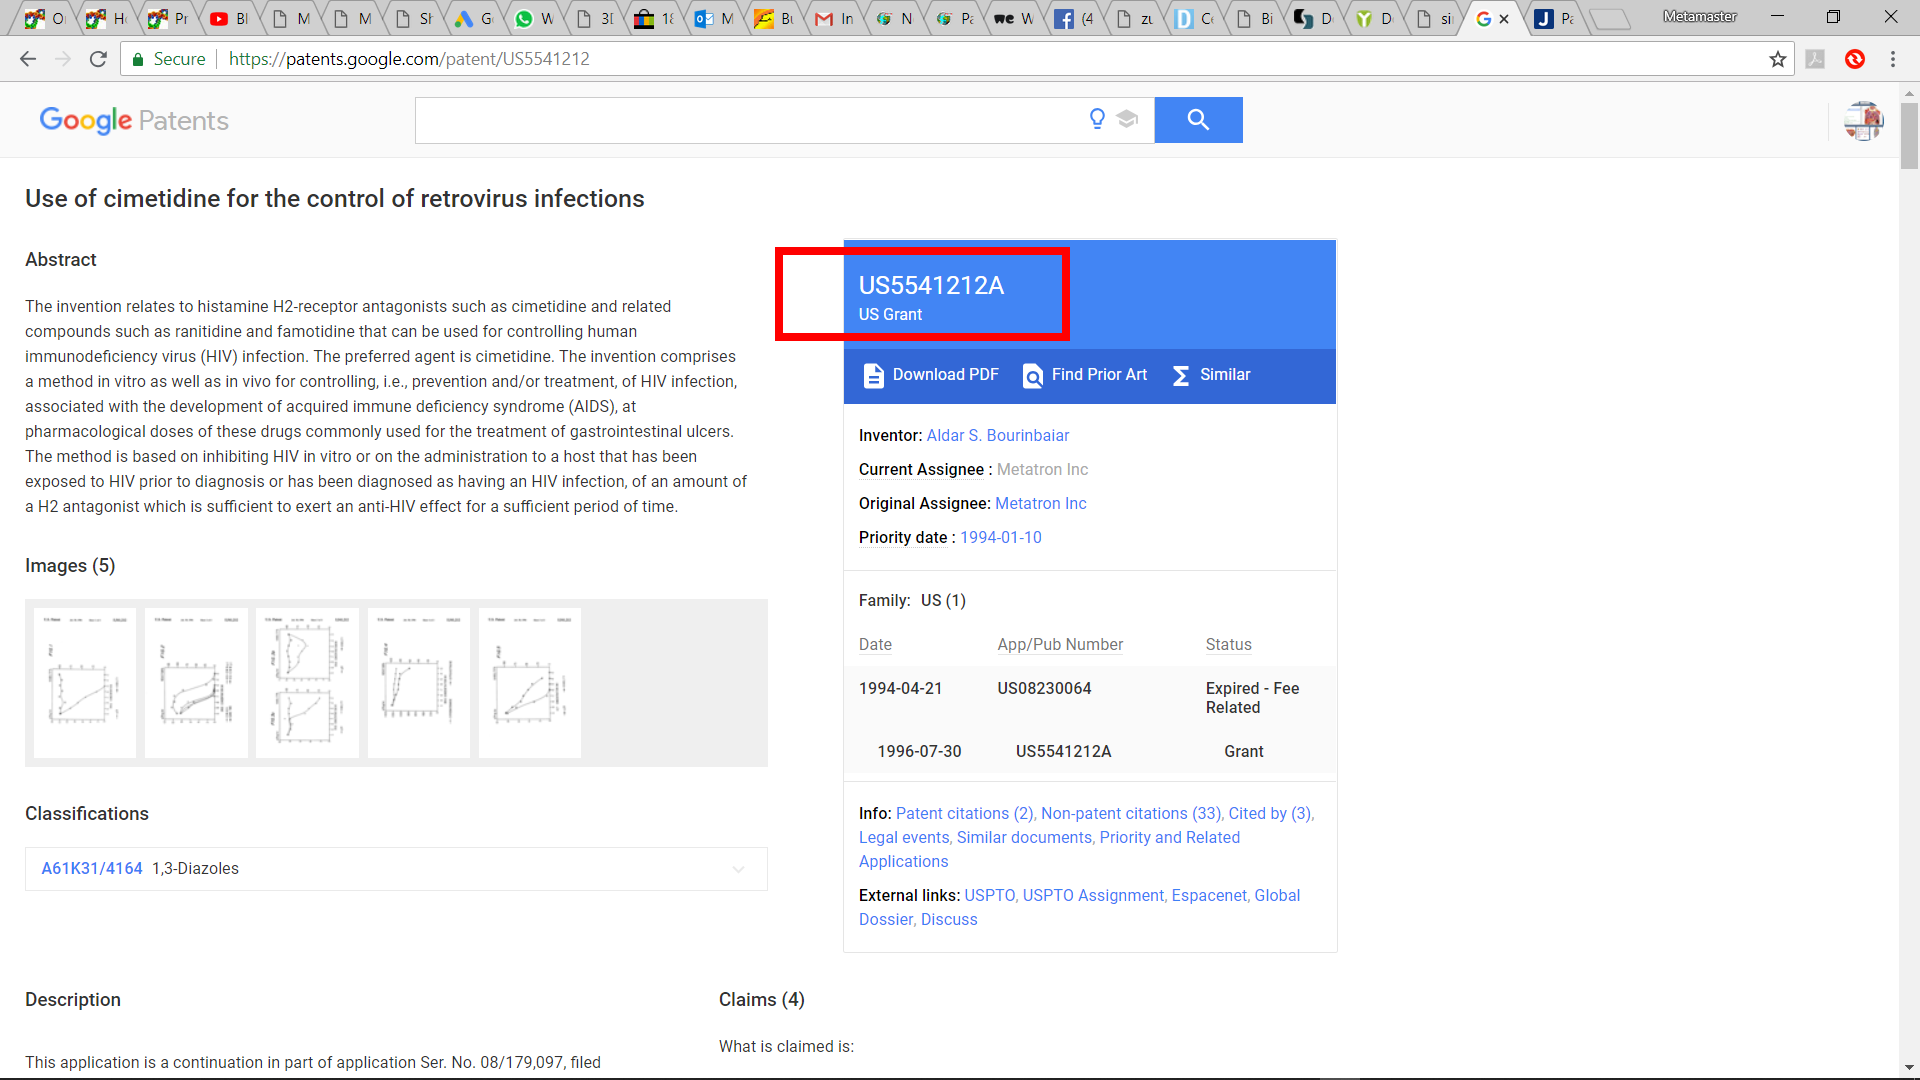This screenshot has height=1080, width=1920.
Task: Click the priority date 1994-01-10 link
Action: pyautogui.click(x=1000, y=537)
